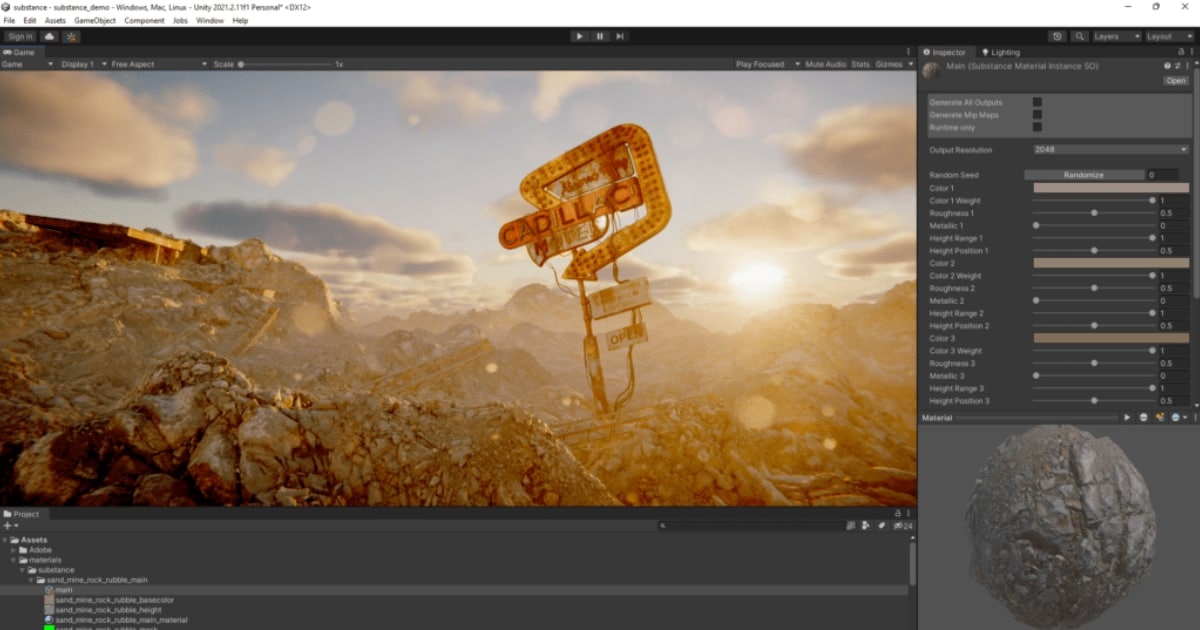This screenshot has height=630, width=1200.
Task: Expand the Layers dropdown
Action: tap(1116, 36)
